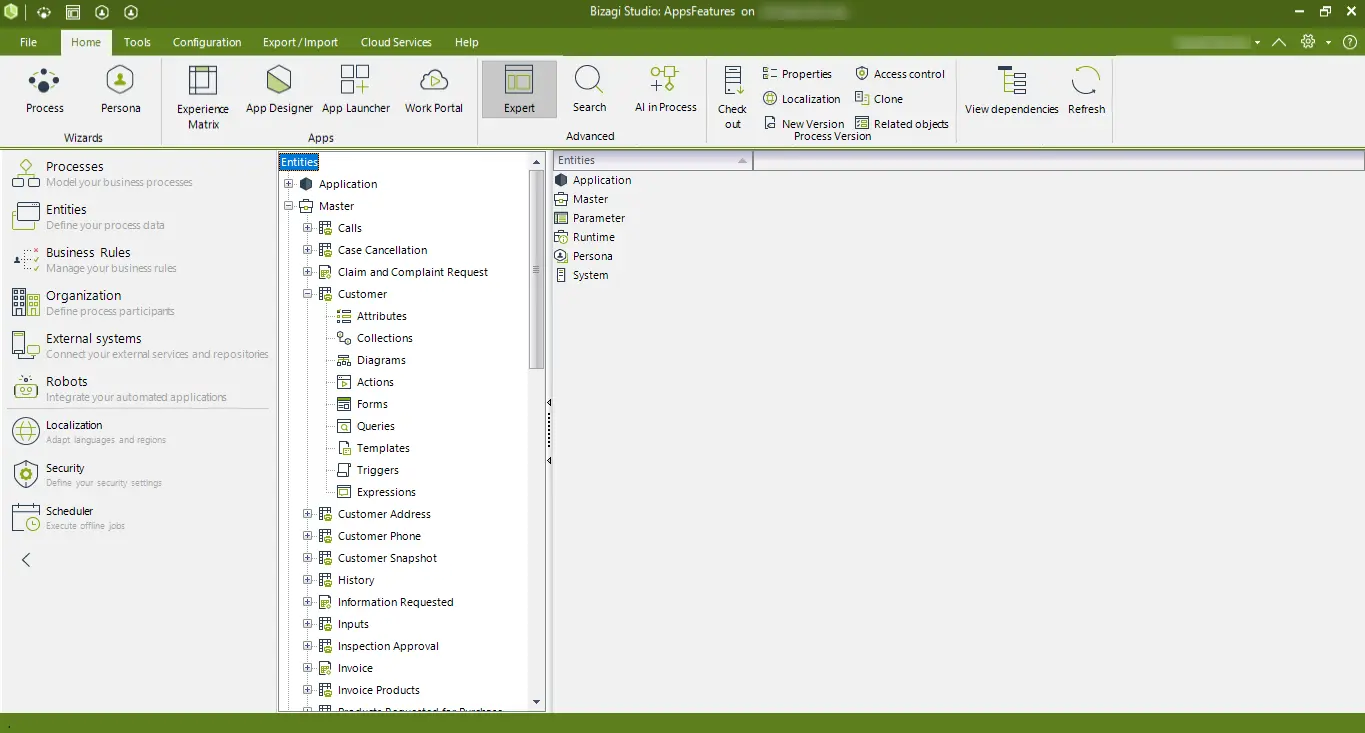Switch to the Tools tab

coord(137,42)
